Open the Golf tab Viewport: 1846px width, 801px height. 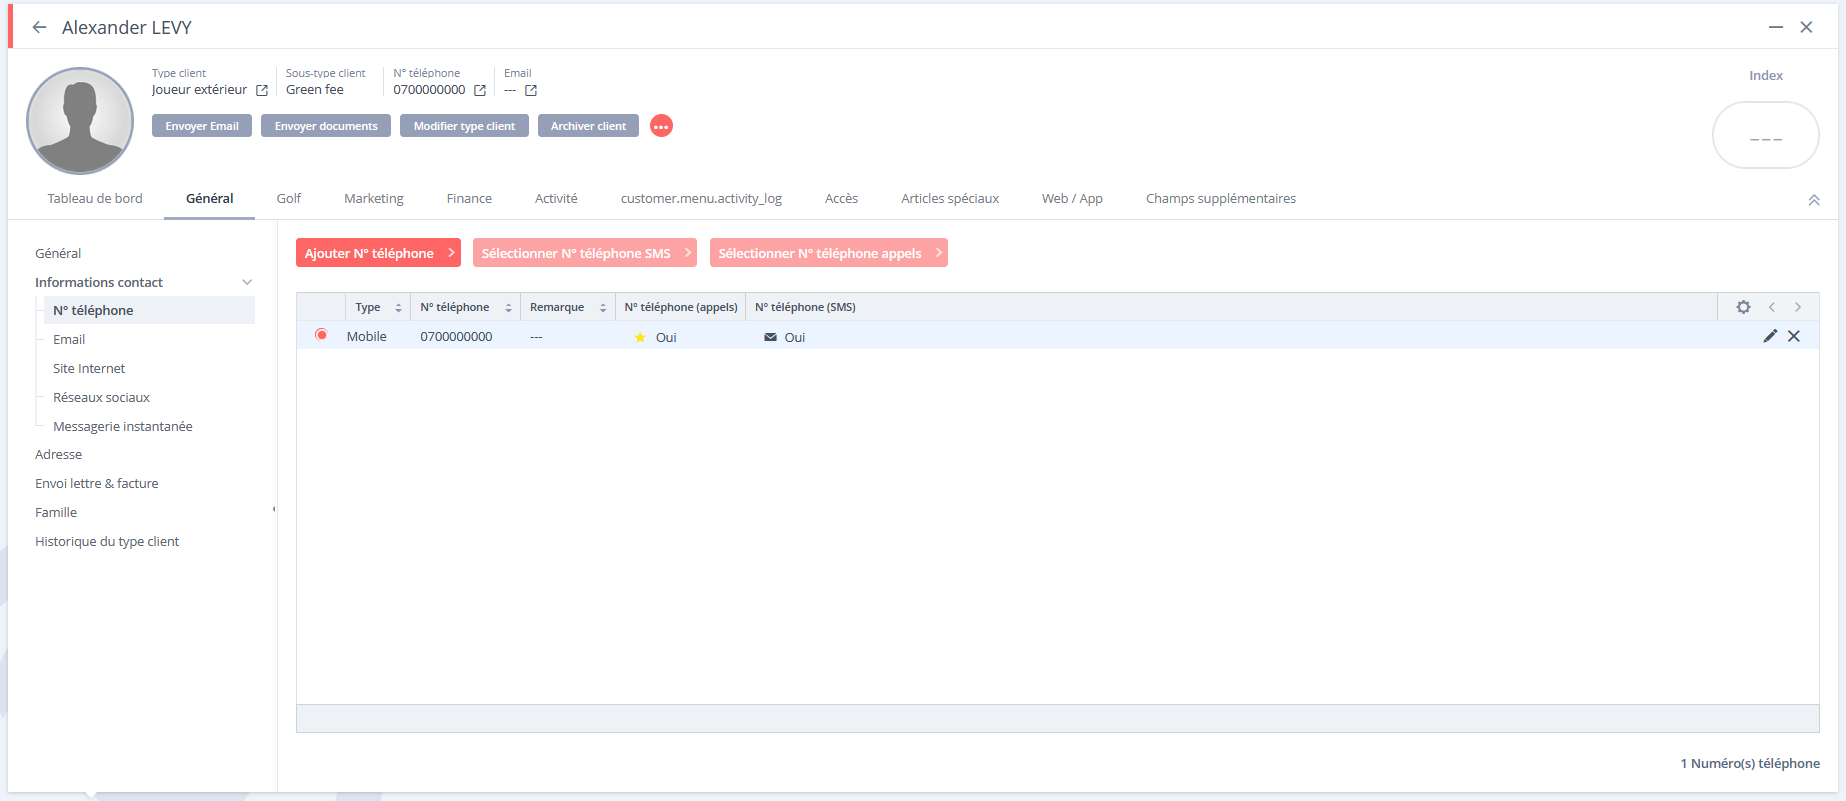click(x=289, y=199)
